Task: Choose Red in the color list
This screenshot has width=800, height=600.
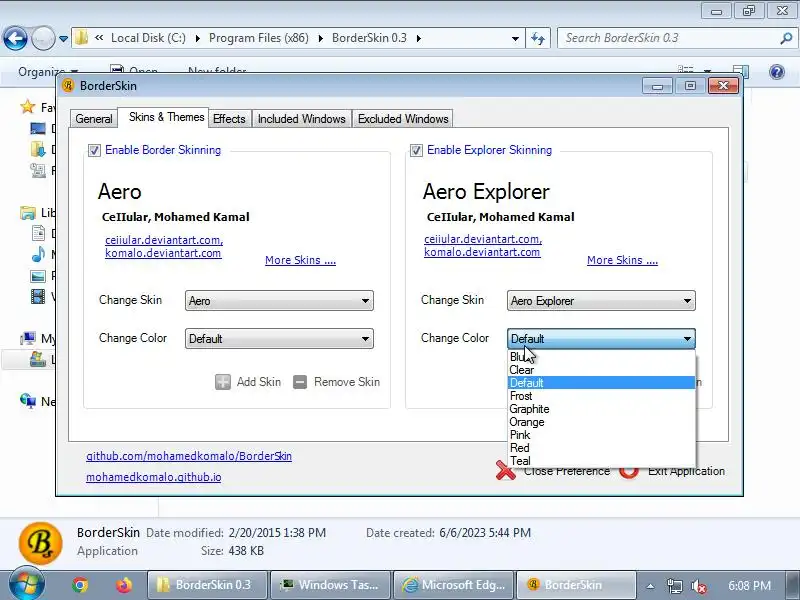Action: coord(602,448)
